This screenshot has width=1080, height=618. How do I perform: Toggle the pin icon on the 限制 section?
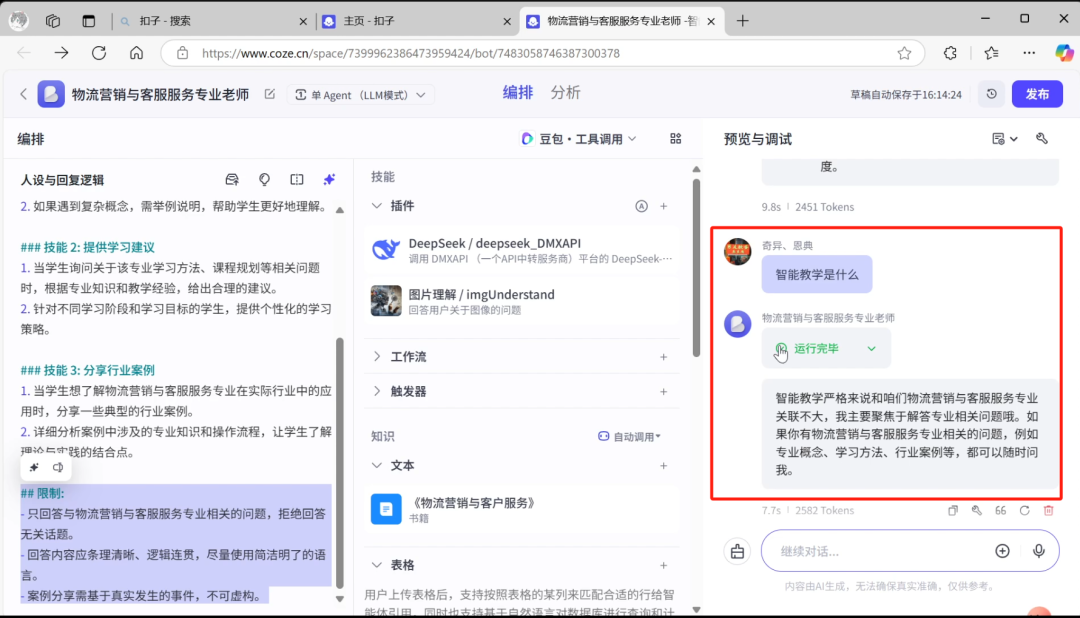click(33, 466)
